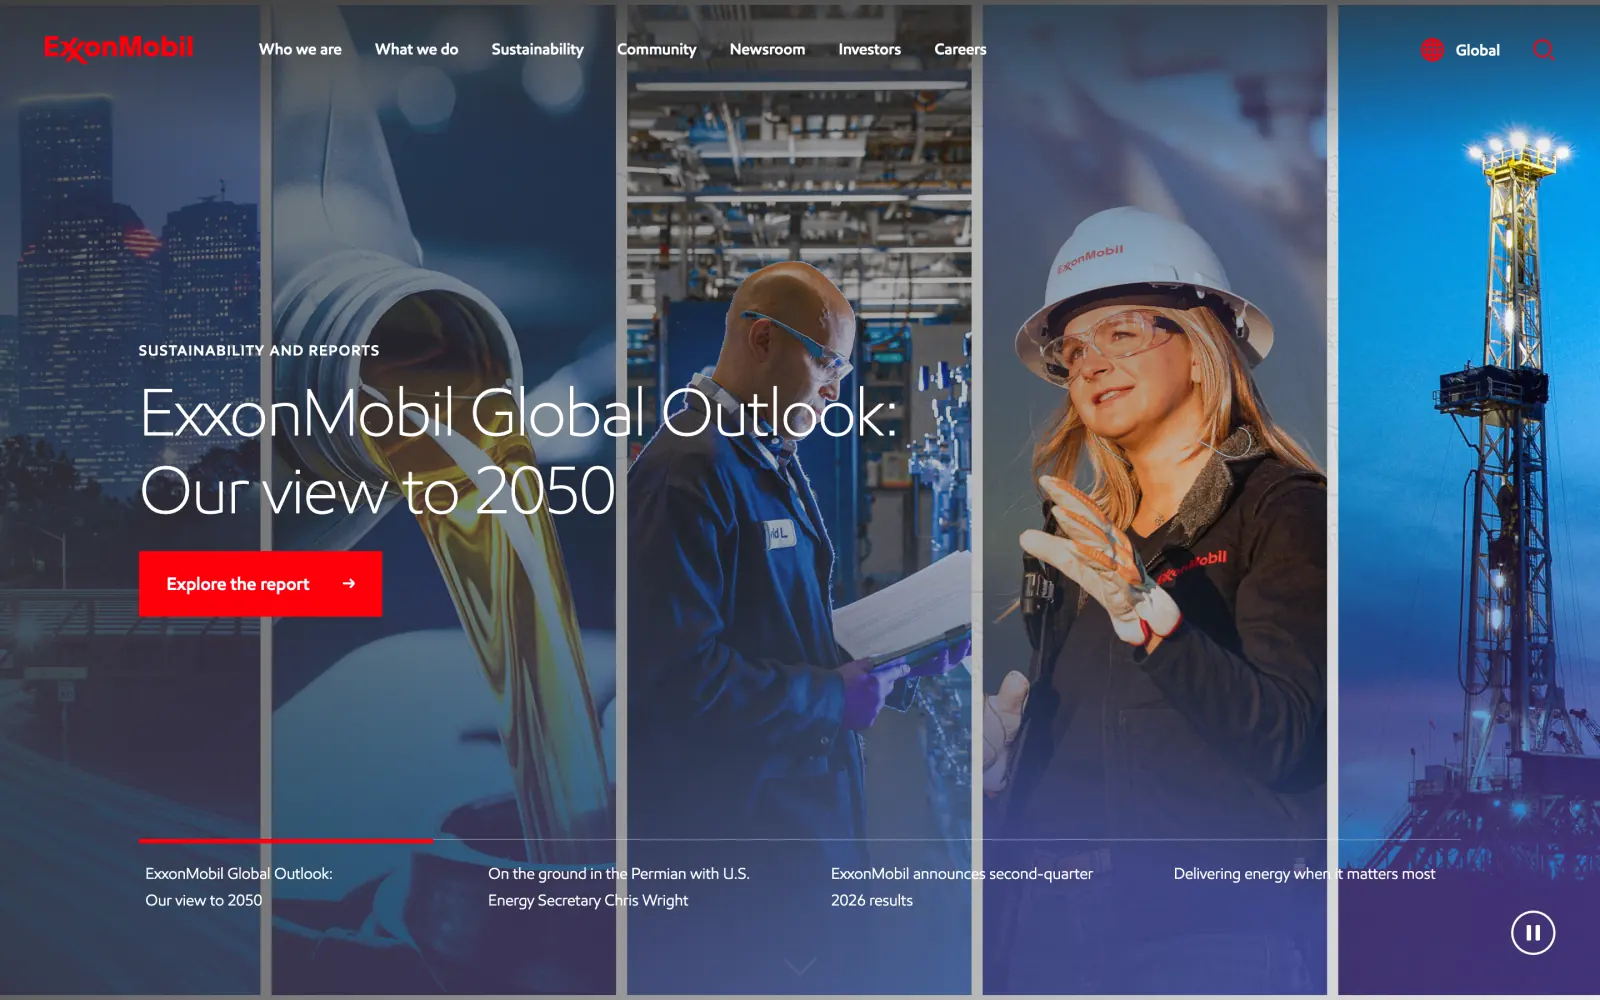Open the What we do menu
This screenshot has width=1600, height=1000.
click(416, 49)
